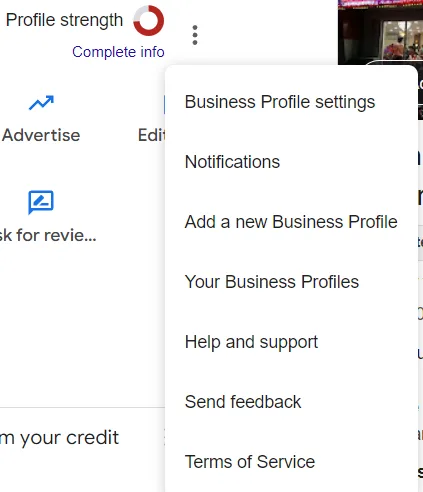Image resolution: width=423 pixels, height=492 pixels.
Task: Select Add a new Business Profile
Action: (291, 222)
